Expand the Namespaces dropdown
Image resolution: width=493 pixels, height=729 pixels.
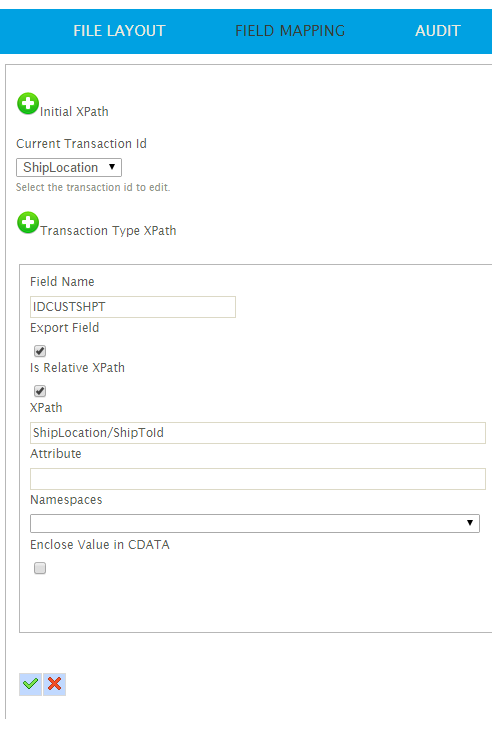254,523
